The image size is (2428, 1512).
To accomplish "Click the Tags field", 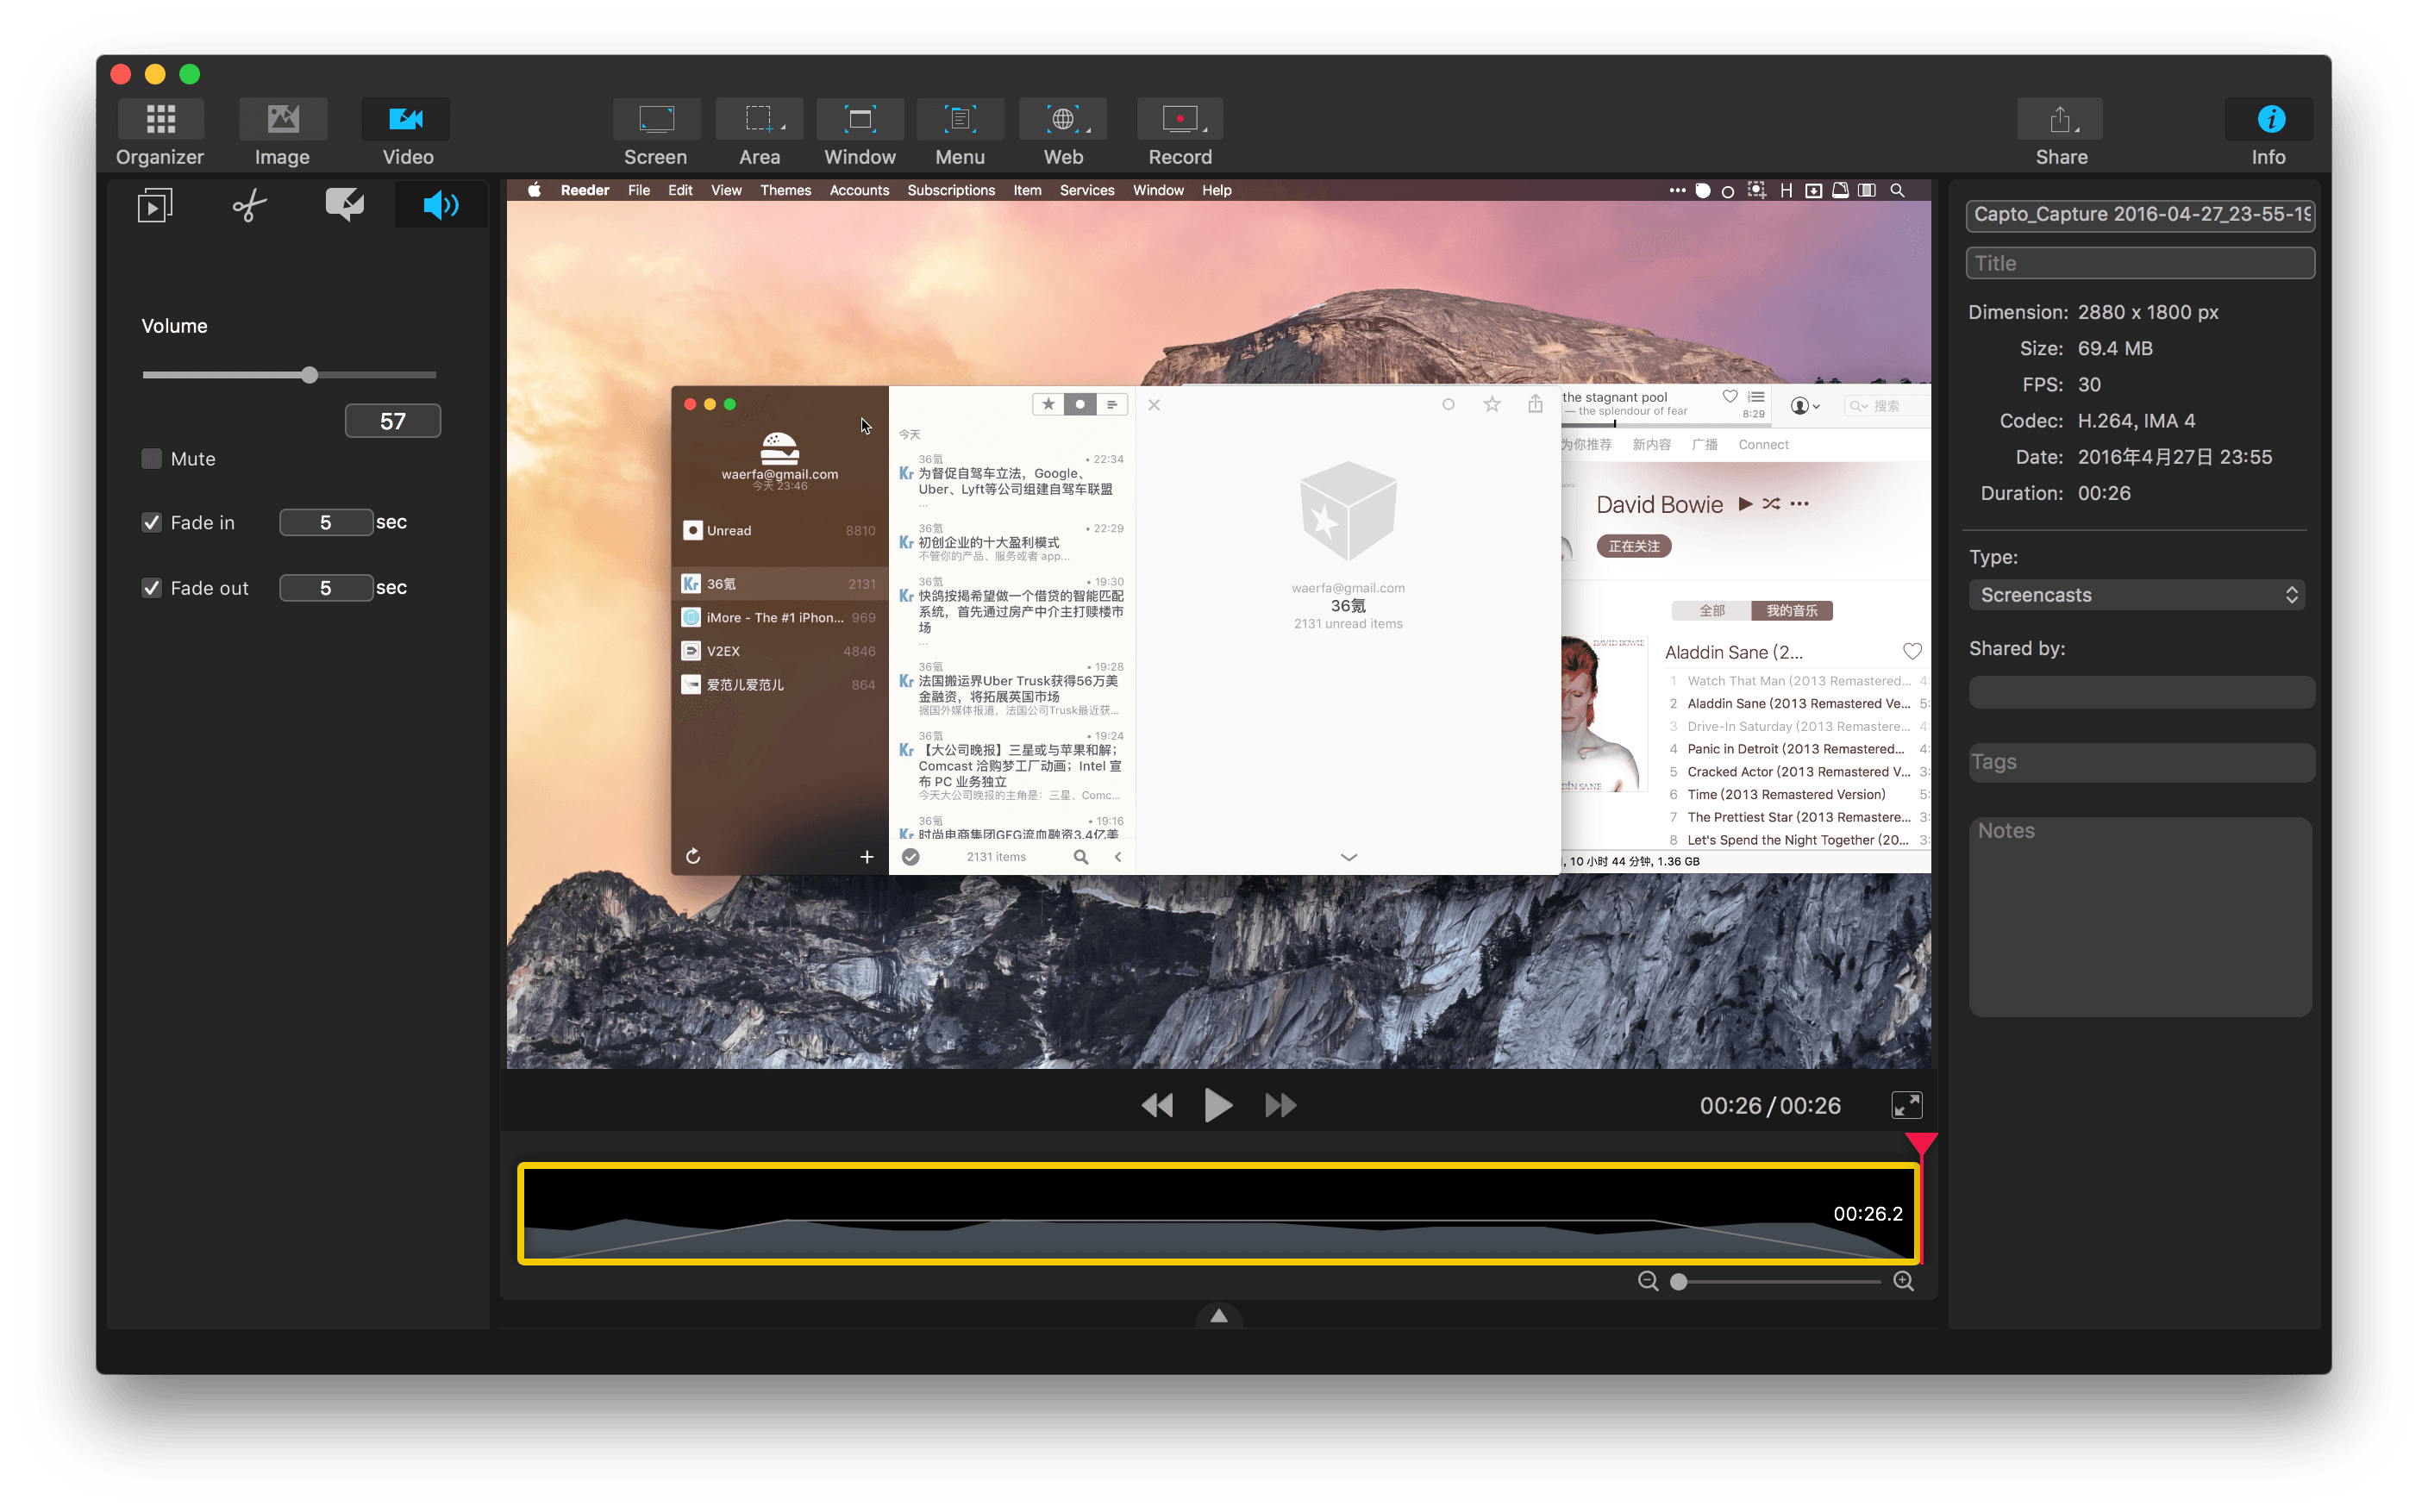I will (x=2140, y=762).
